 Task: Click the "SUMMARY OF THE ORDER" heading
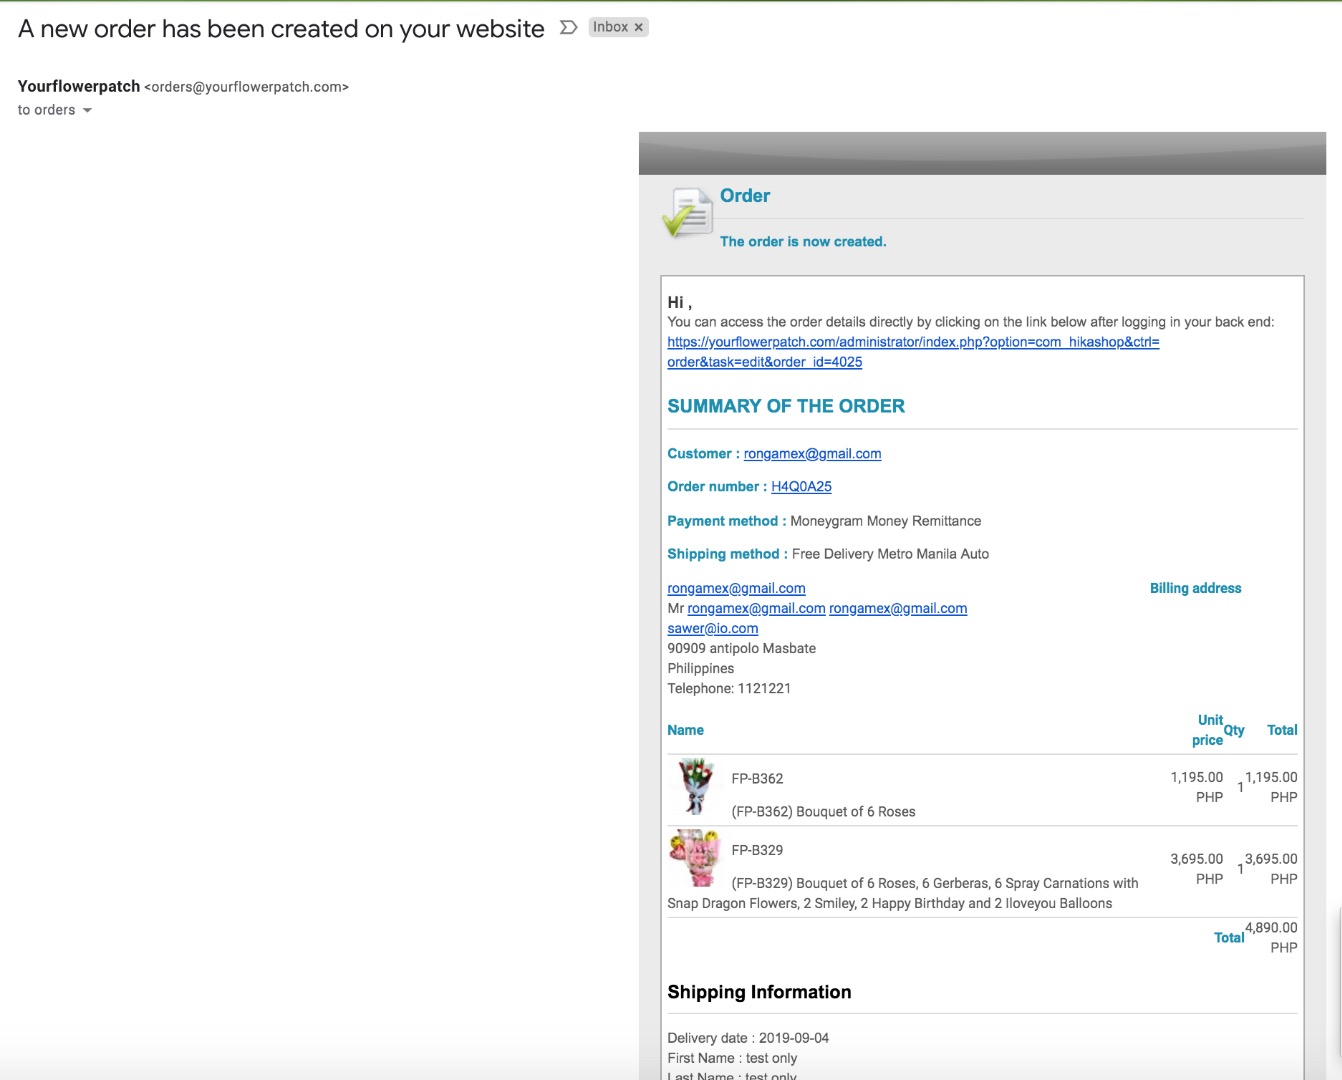coord(786,406)
